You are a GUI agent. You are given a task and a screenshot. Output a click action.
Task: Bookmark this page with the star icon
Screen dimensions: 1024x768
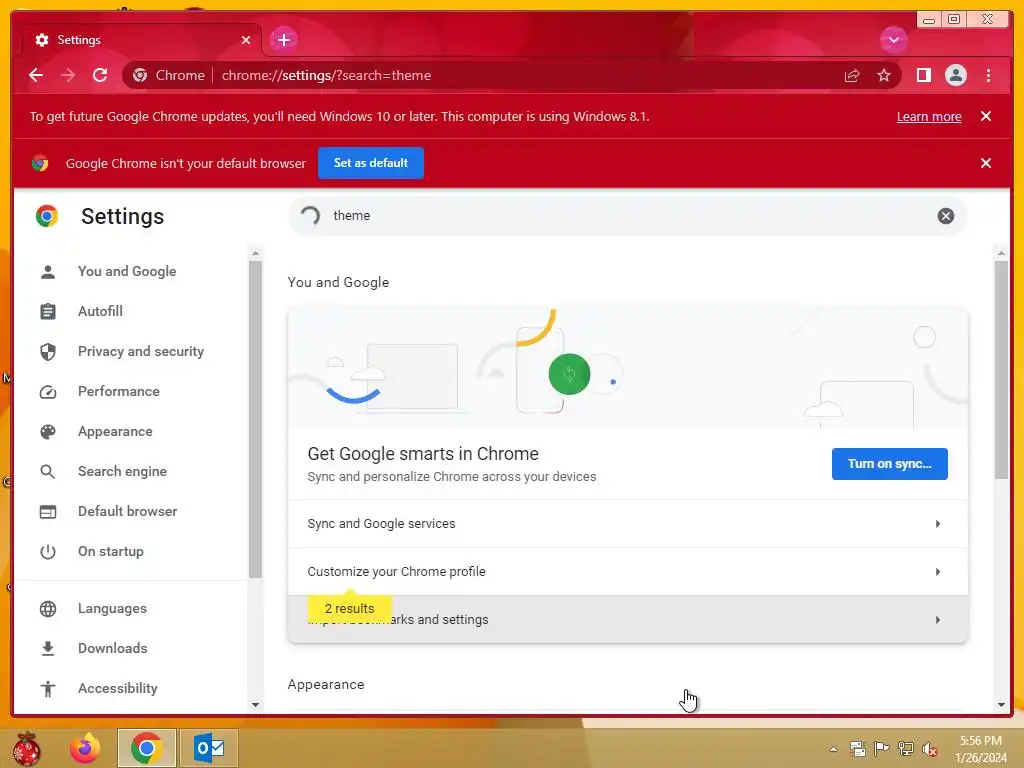(884, 75)
